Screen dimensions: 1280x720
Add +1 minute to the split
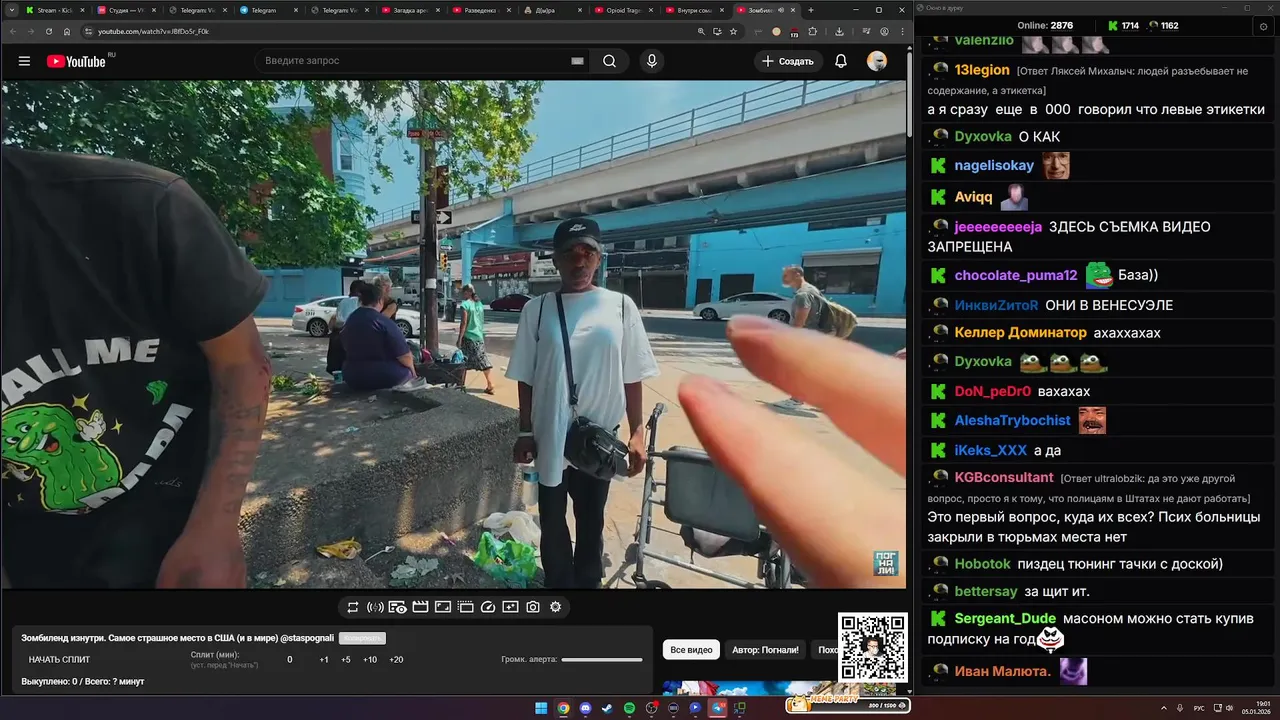click(324, 660)
